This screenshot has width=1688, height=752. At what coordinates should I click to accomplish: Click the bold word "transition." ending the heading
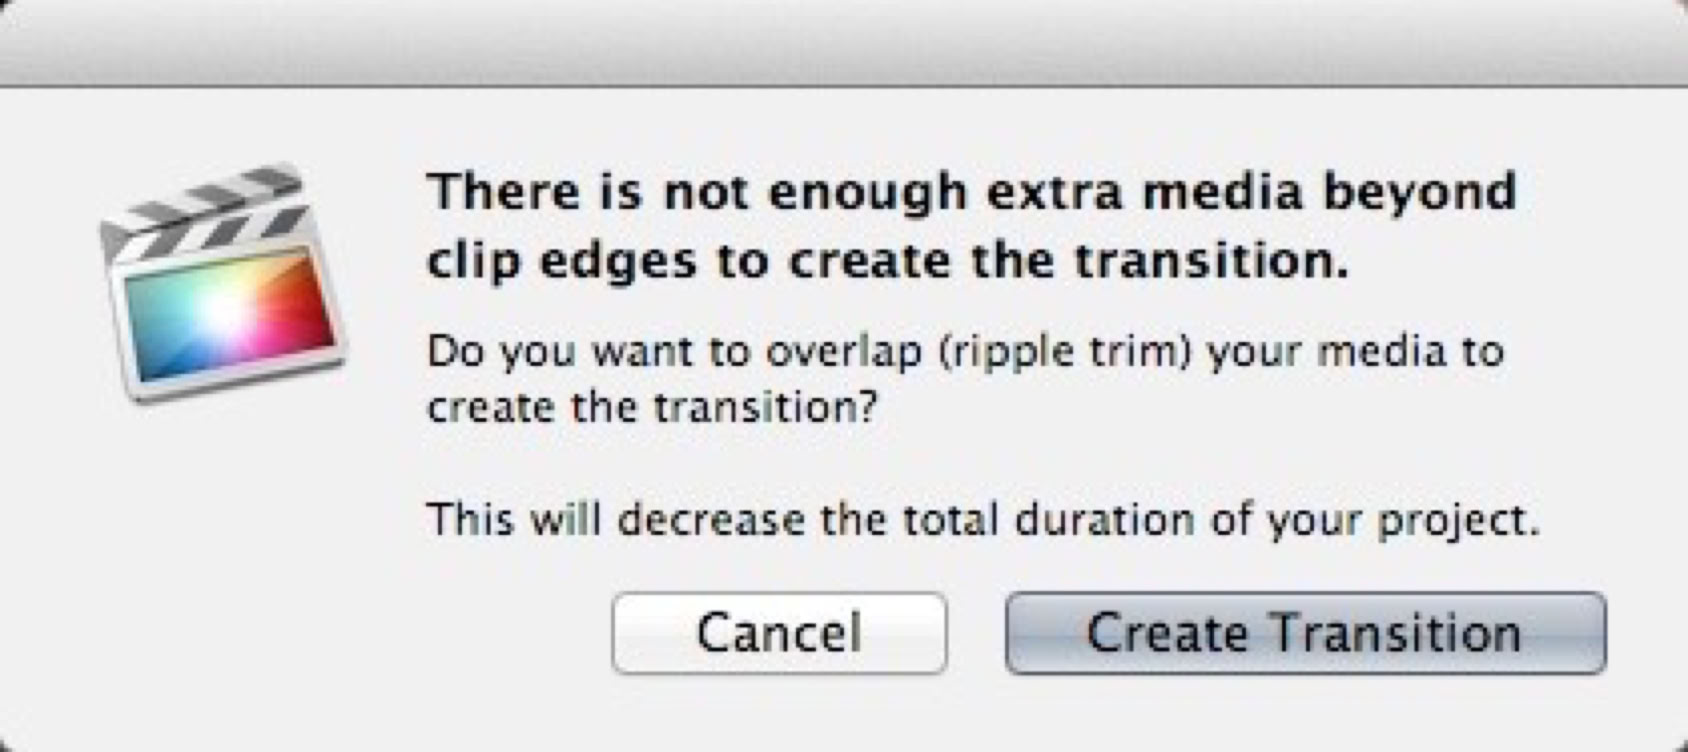tap(1212, 261)
